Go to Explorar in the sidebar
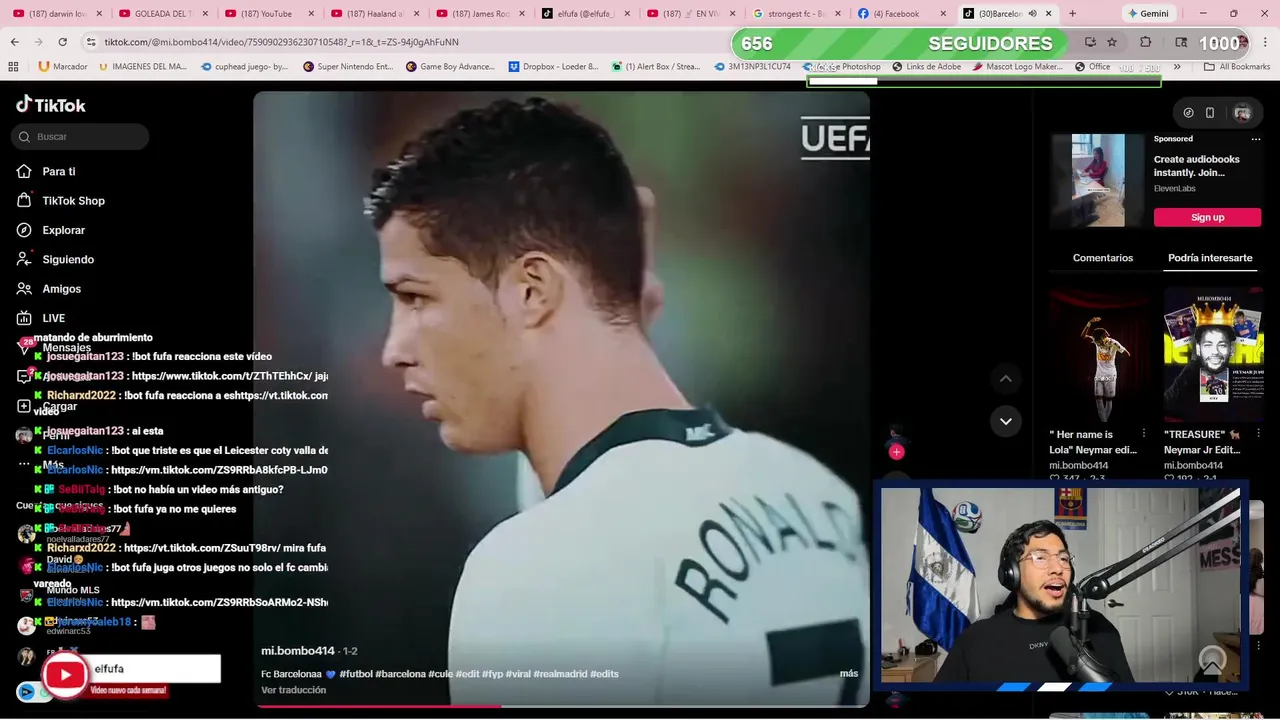The width and height of the screenshot is (1280, 720). point(63,230)
